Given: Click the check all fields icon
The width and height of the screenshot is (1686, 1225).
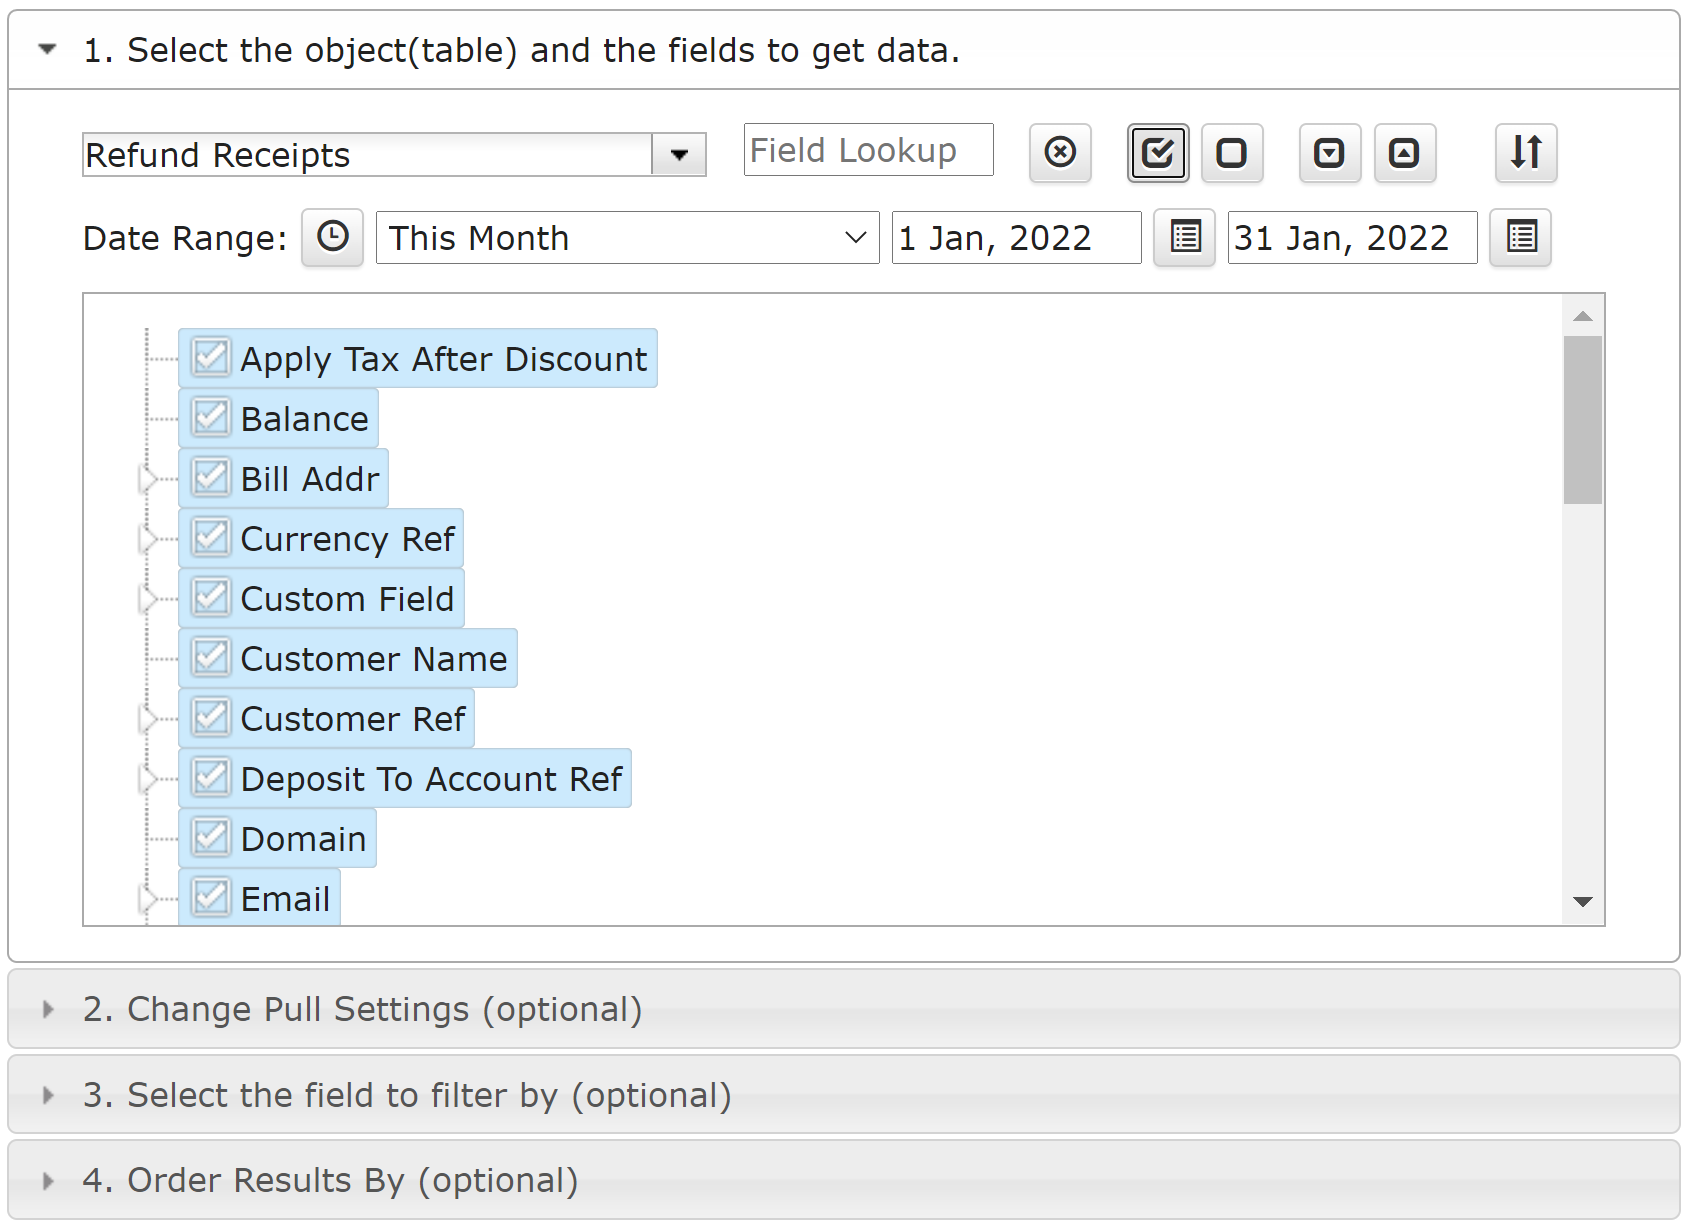Looking at the screenshot, I should (x=1158, y=153).
